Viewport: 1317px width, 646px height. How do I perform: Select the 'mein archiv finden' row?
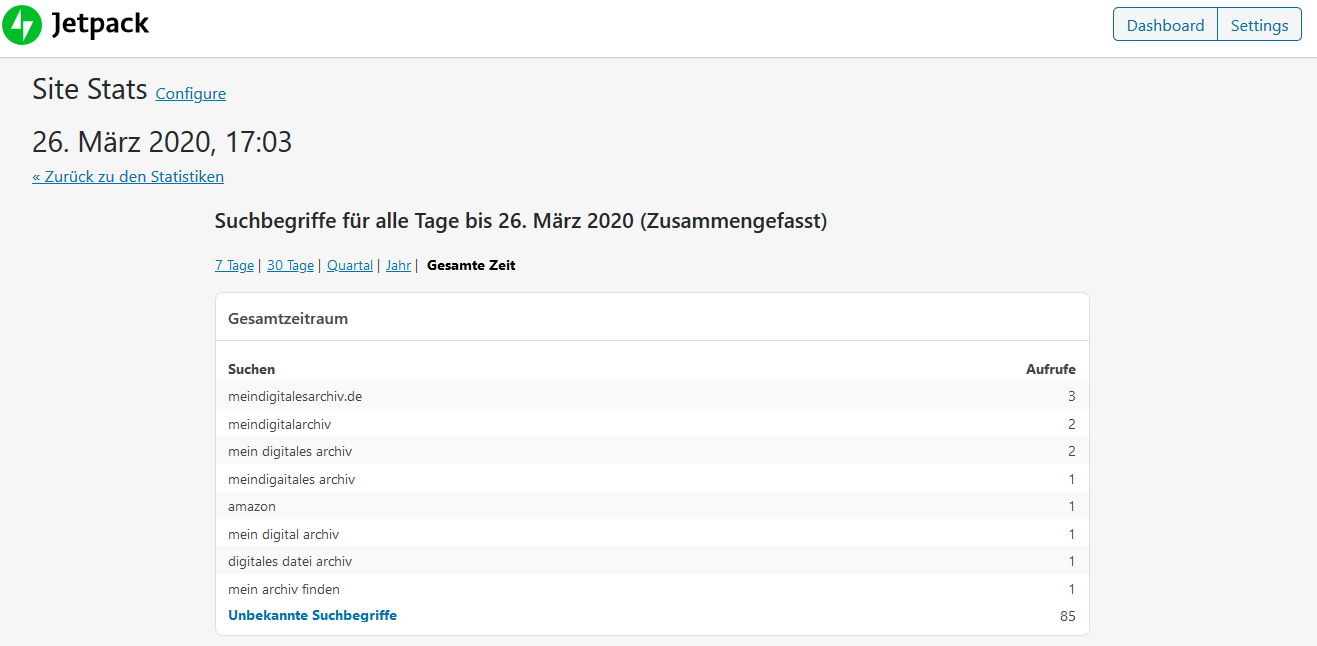[x=284, y=590]
